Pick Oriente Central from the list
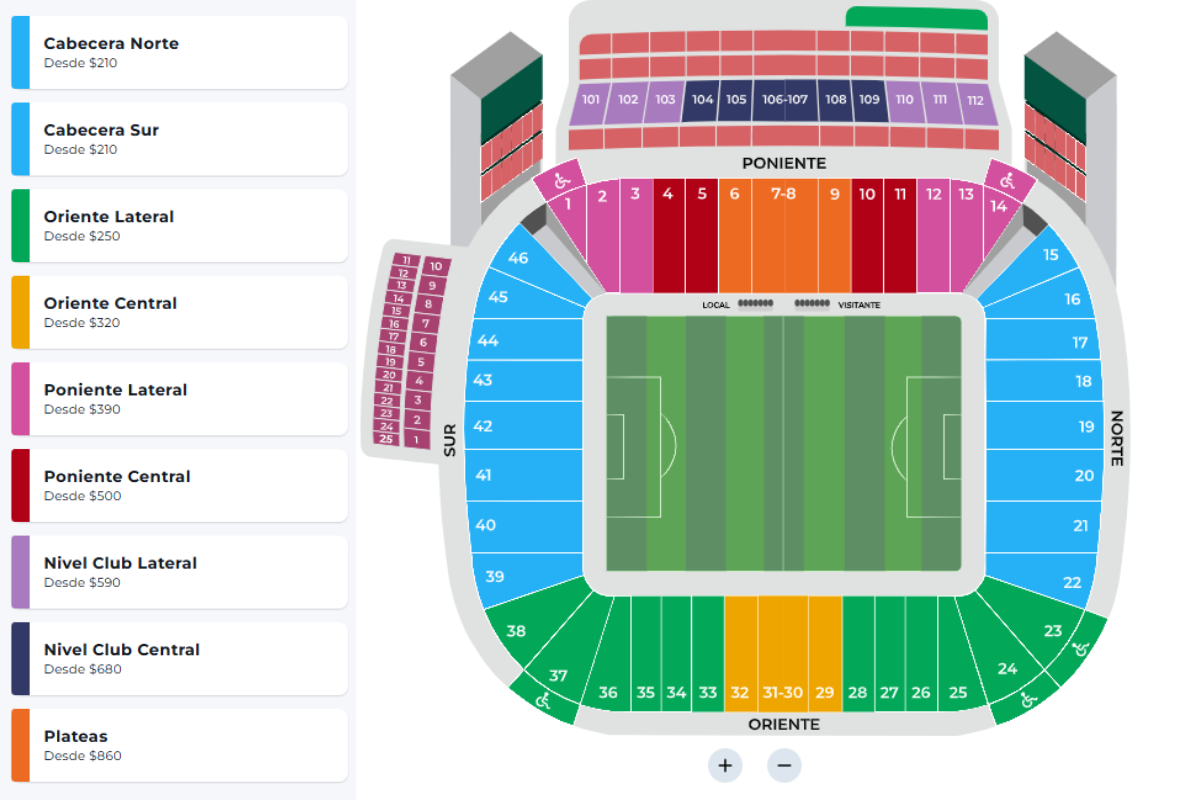Image resolution: width=1200 pixels, height=800 pixels. click(x=180, y=312)
